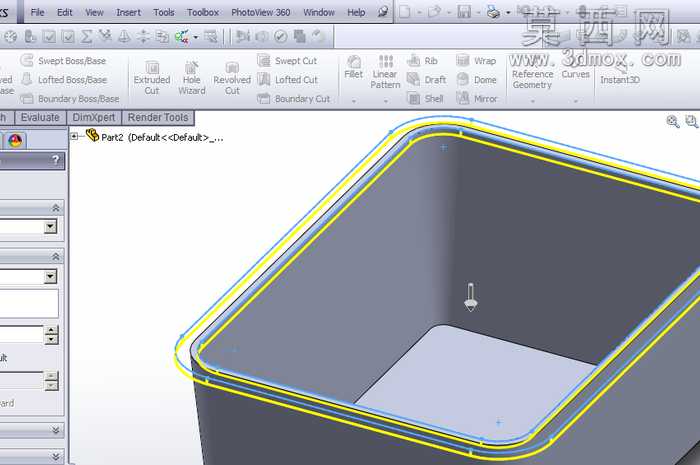The width and height of the screenshot is (700, 465).
Task: Select the Mirror tool
Action: tap(477, 99)
